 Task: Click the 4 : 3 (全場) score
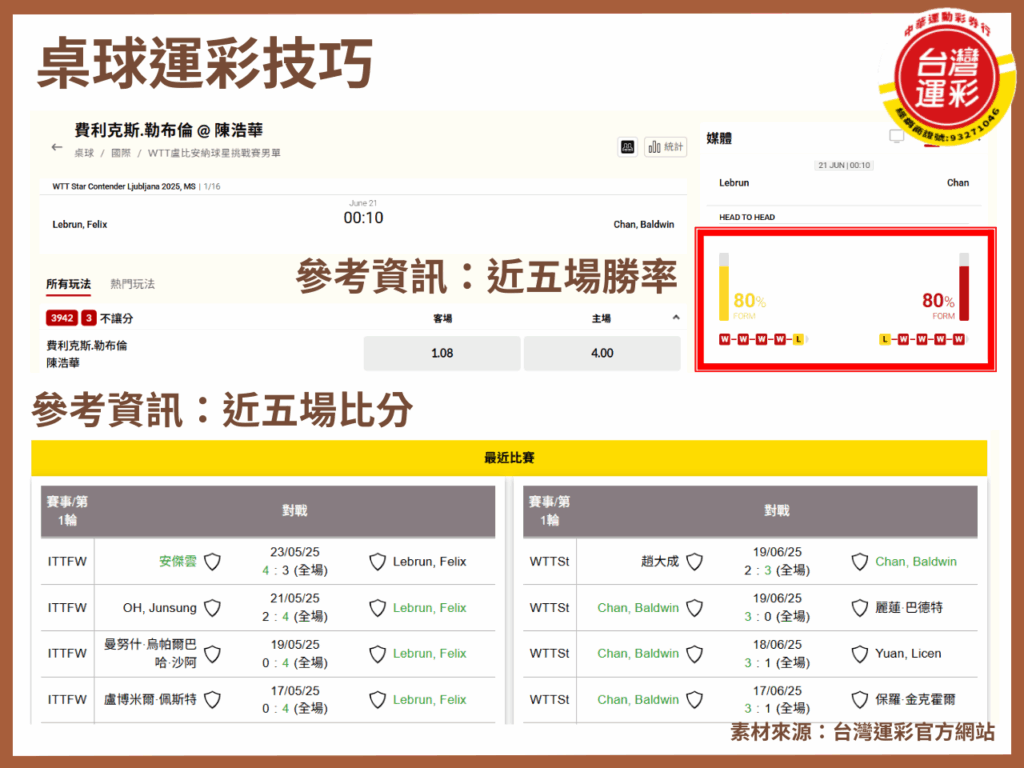[x=295, y=570]
